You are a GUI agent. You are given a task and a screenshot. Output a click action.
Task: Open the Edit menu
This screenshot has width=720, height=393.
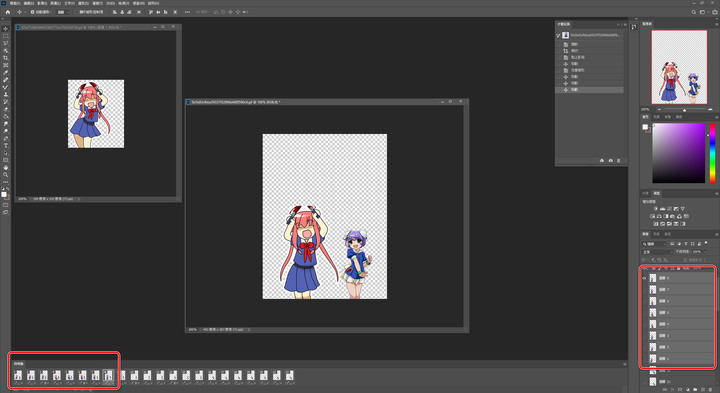coord(28,3)
